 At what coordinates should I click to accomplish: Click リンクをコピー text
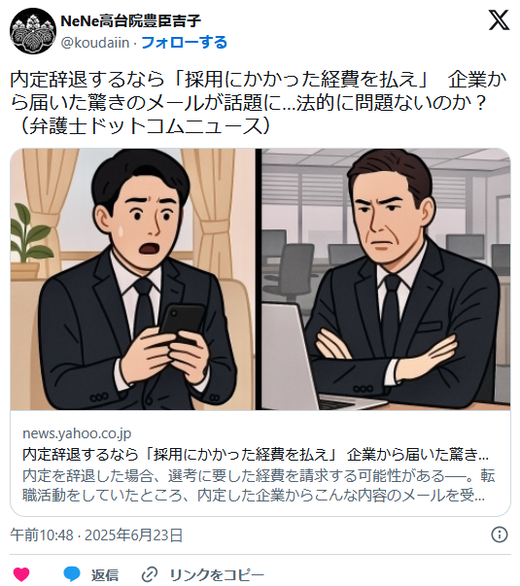(217, 574)
